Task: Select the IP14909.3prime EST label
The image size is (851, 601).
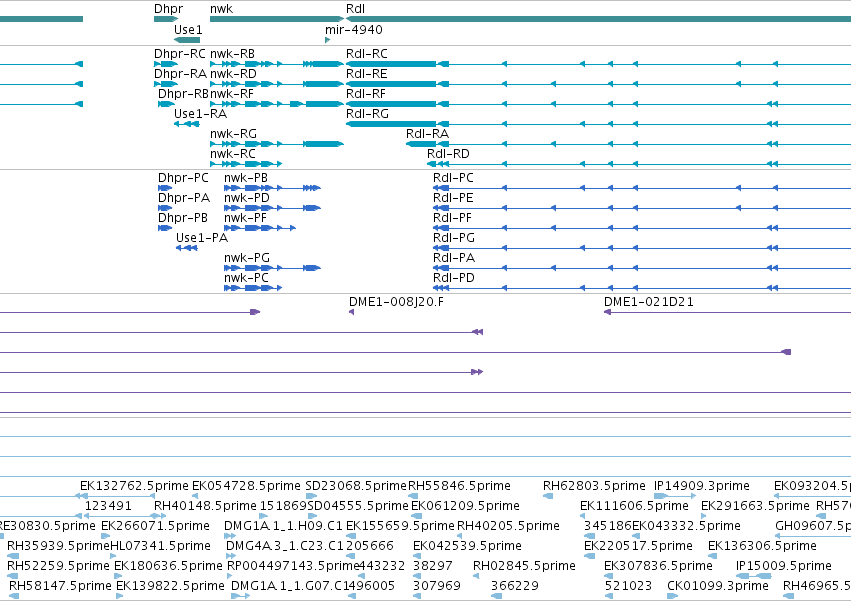Action: (702, 486)
